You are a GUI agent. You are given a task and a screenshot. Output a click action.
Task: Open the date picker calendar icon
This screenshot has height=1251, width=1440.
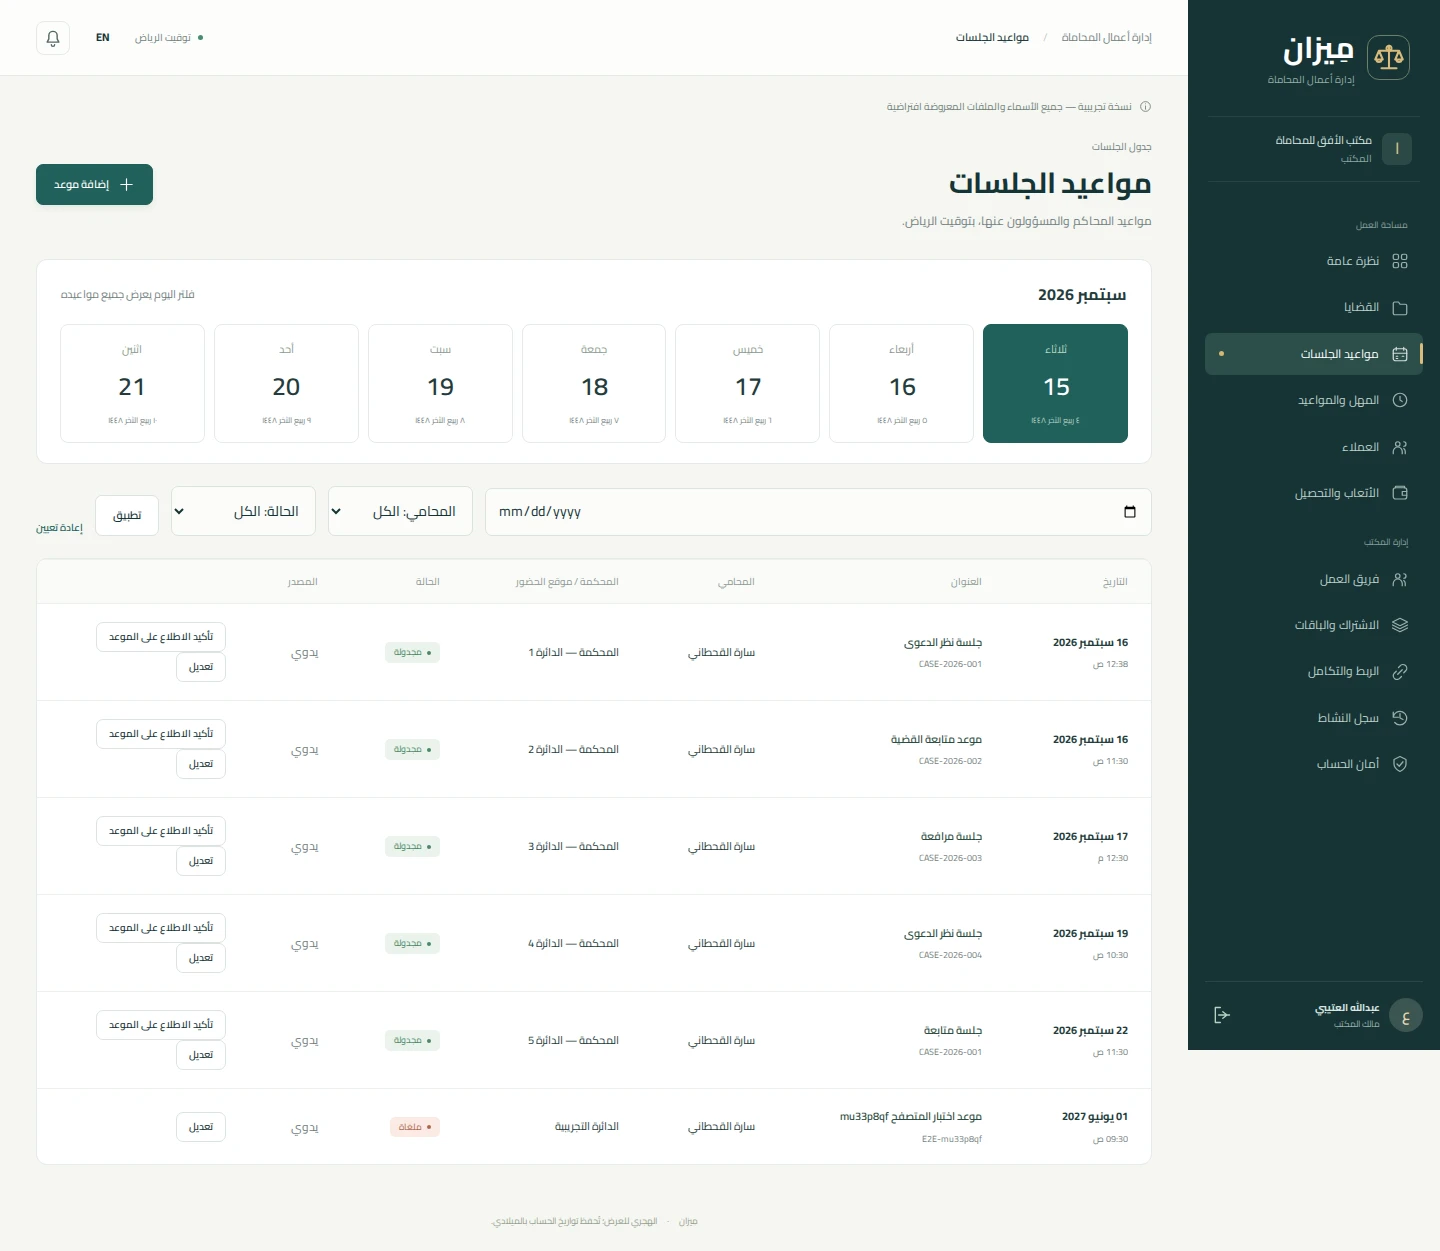[x=1130, y=512]
